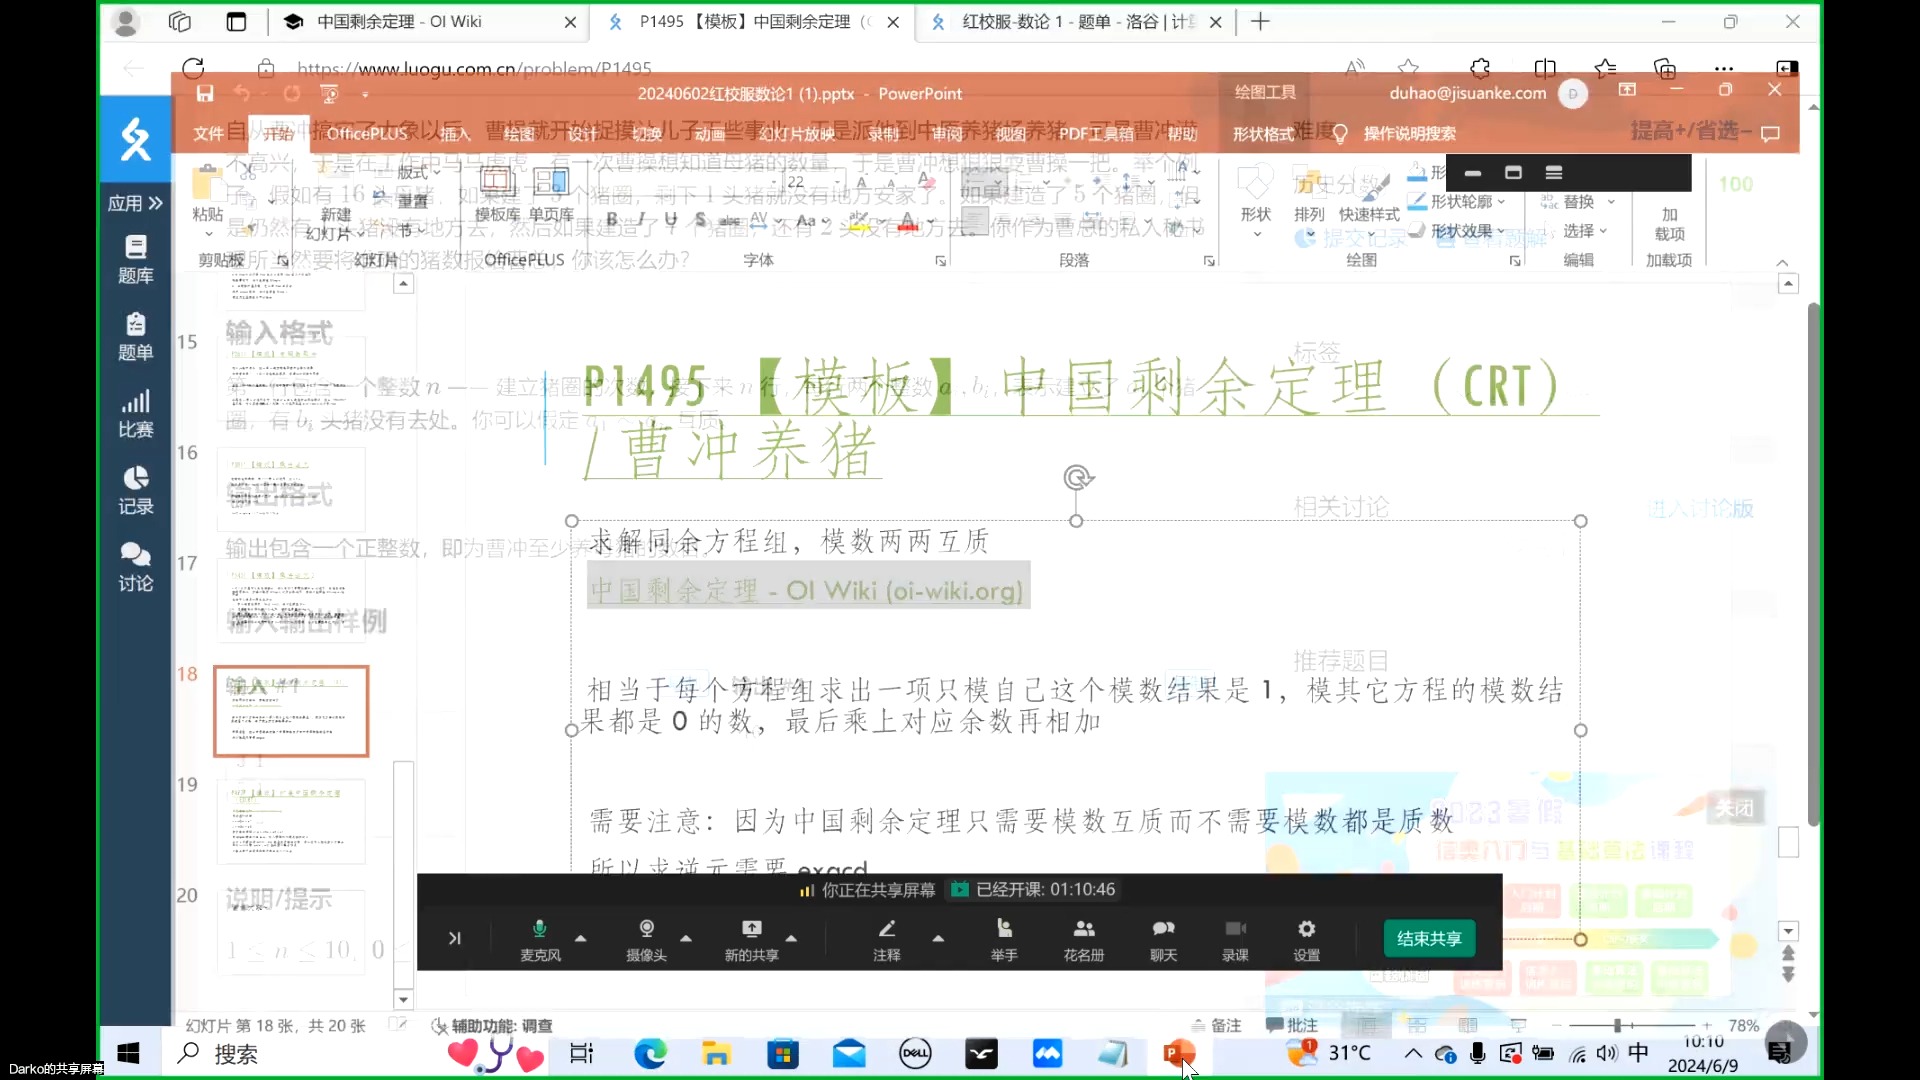Image resolution: width=1920 pixels, height=1080 pixels.
Task: Open the 替换 replace option
Action: coord(1578,202)
